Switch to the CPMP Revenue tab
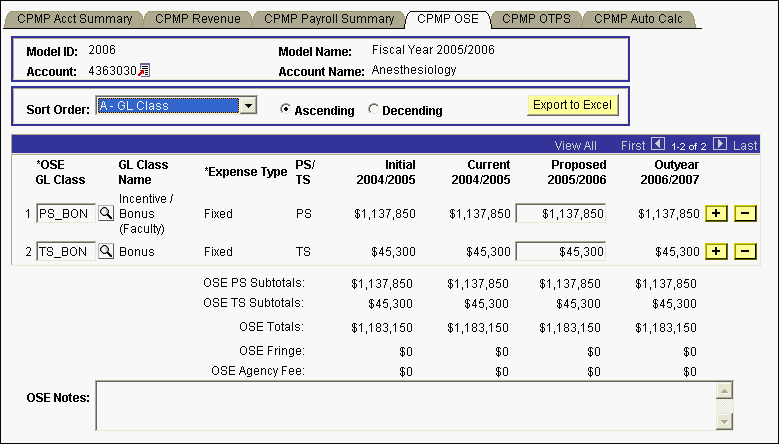779x444 pixels. click(x=194, y=18)
